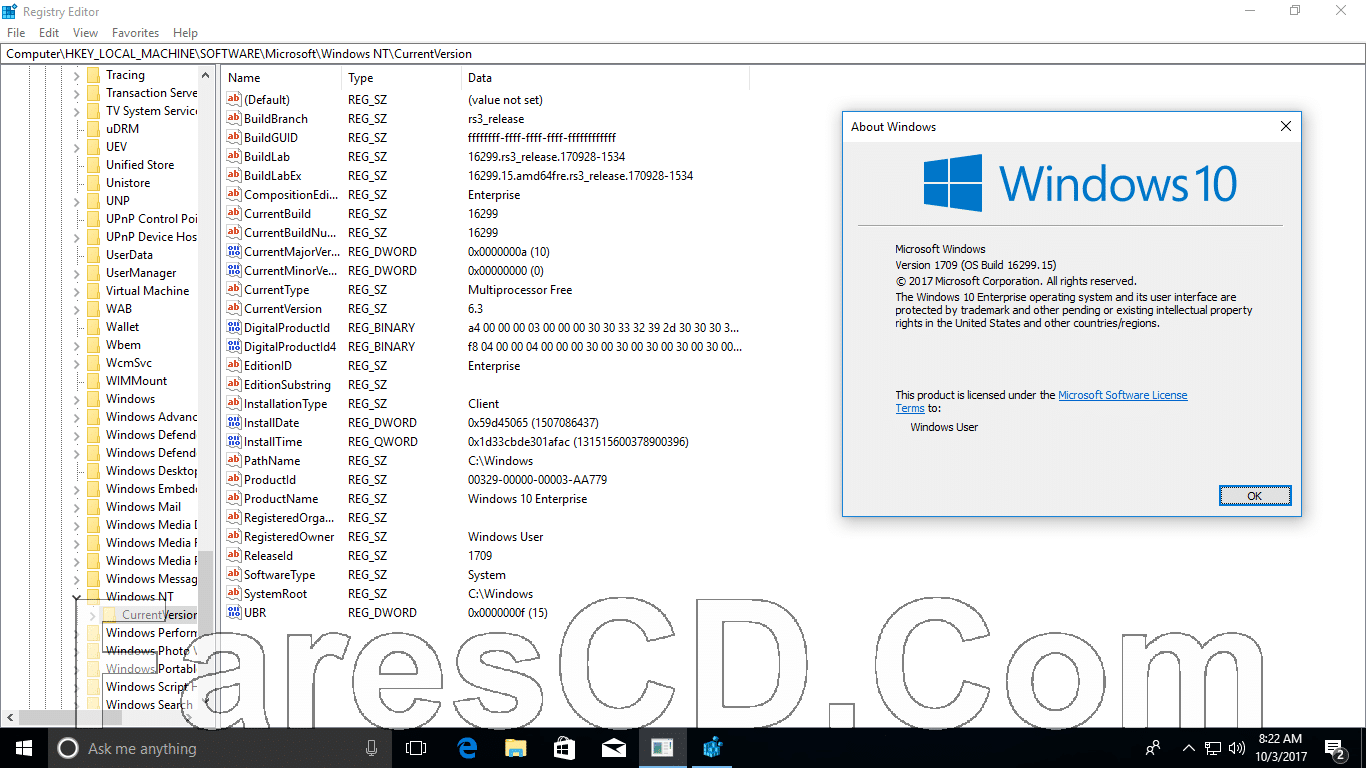Image resolution: width=1366 pixels, height=768 pixels.
Task: Click the EditionID string value icon
Action: (x=234, y=366)
